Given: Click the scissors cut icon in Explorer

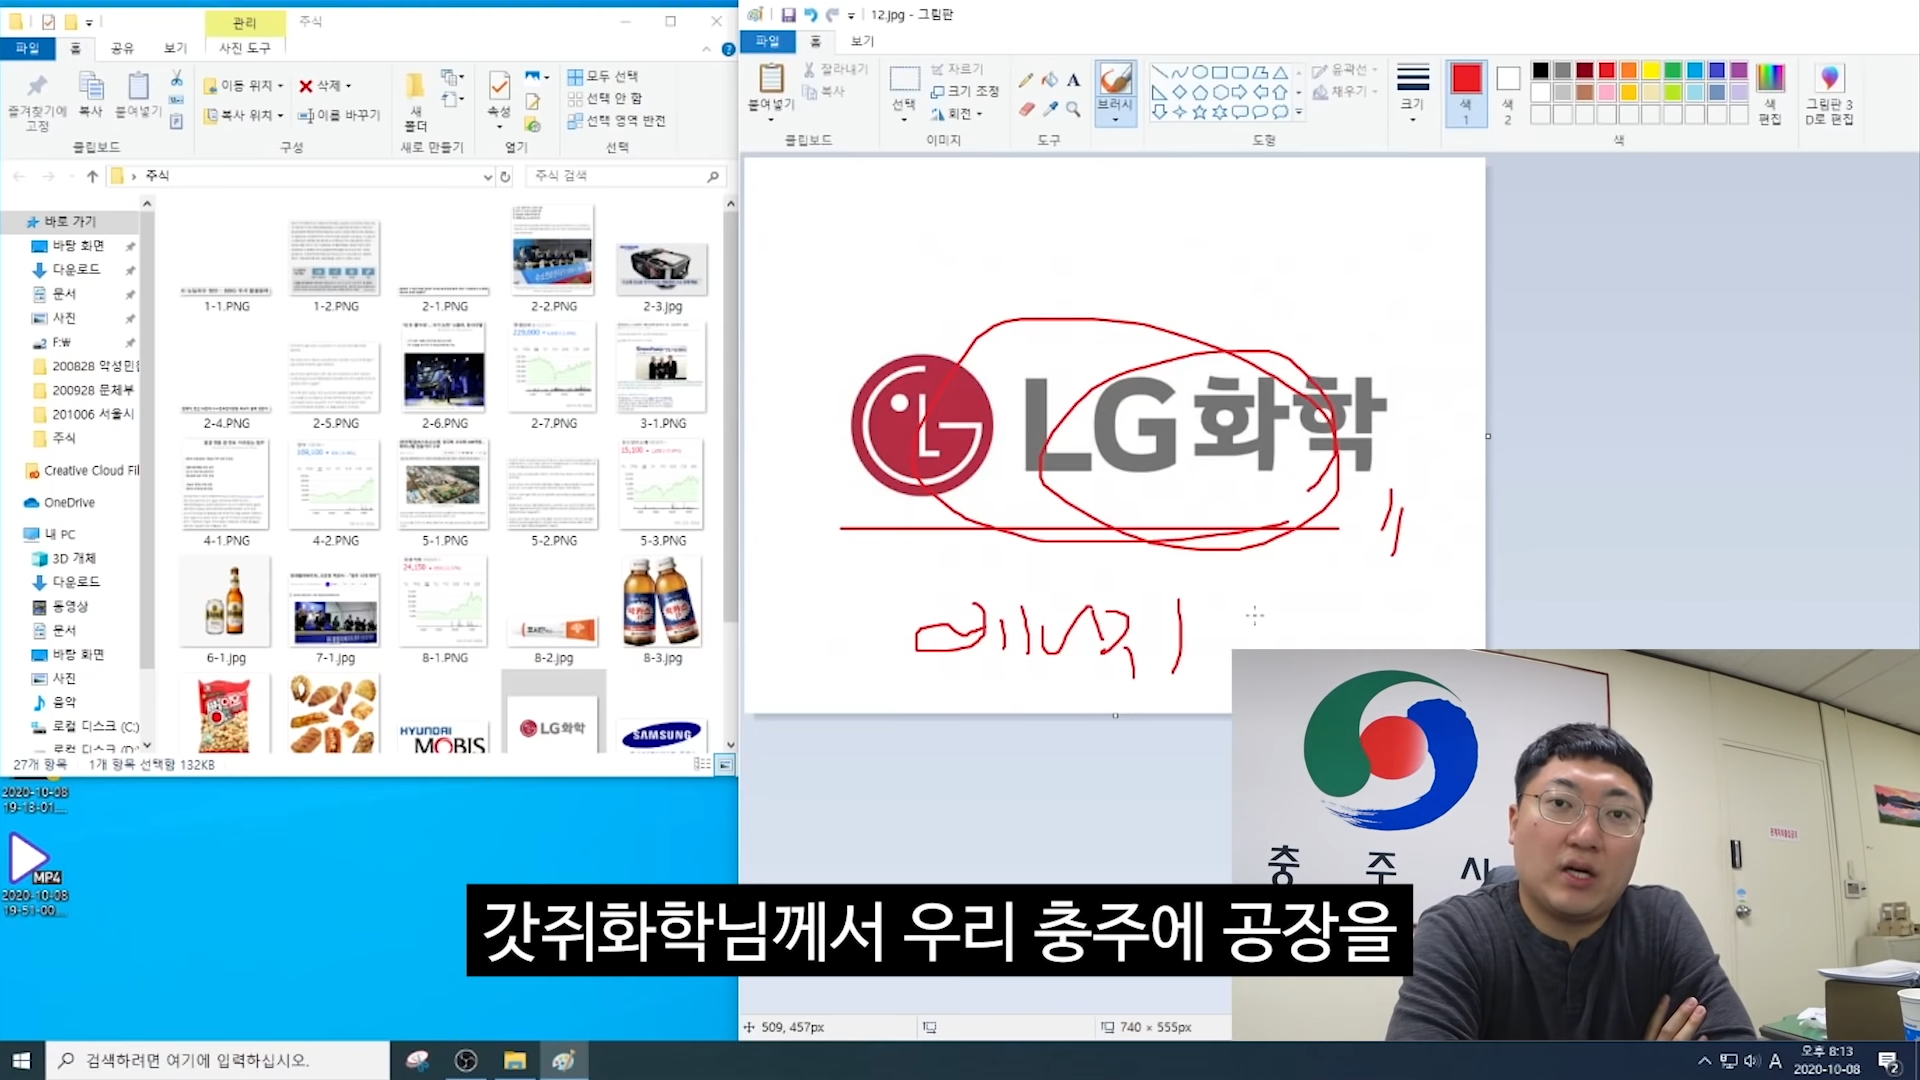Looking at the screenshot, I should pyautogui.click(x=176, y=78).
